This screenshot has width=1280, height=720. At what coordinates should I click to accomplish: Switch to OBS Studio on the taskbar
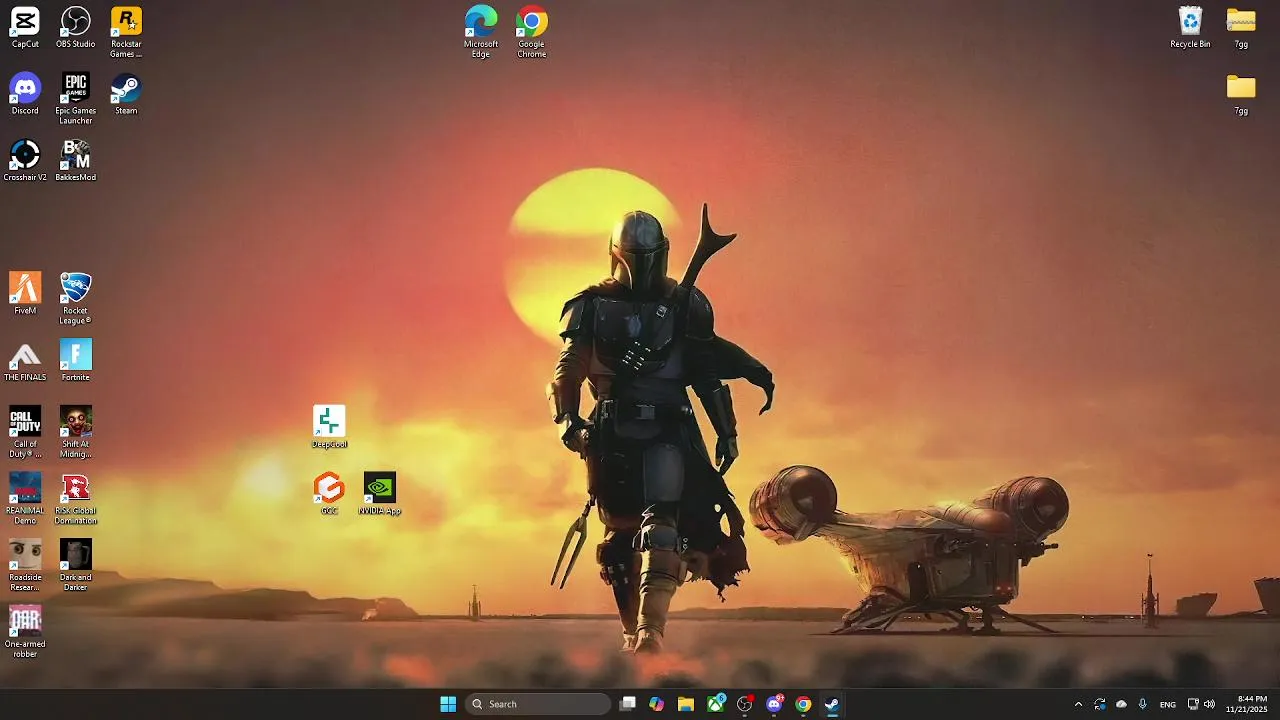[745, 704]
